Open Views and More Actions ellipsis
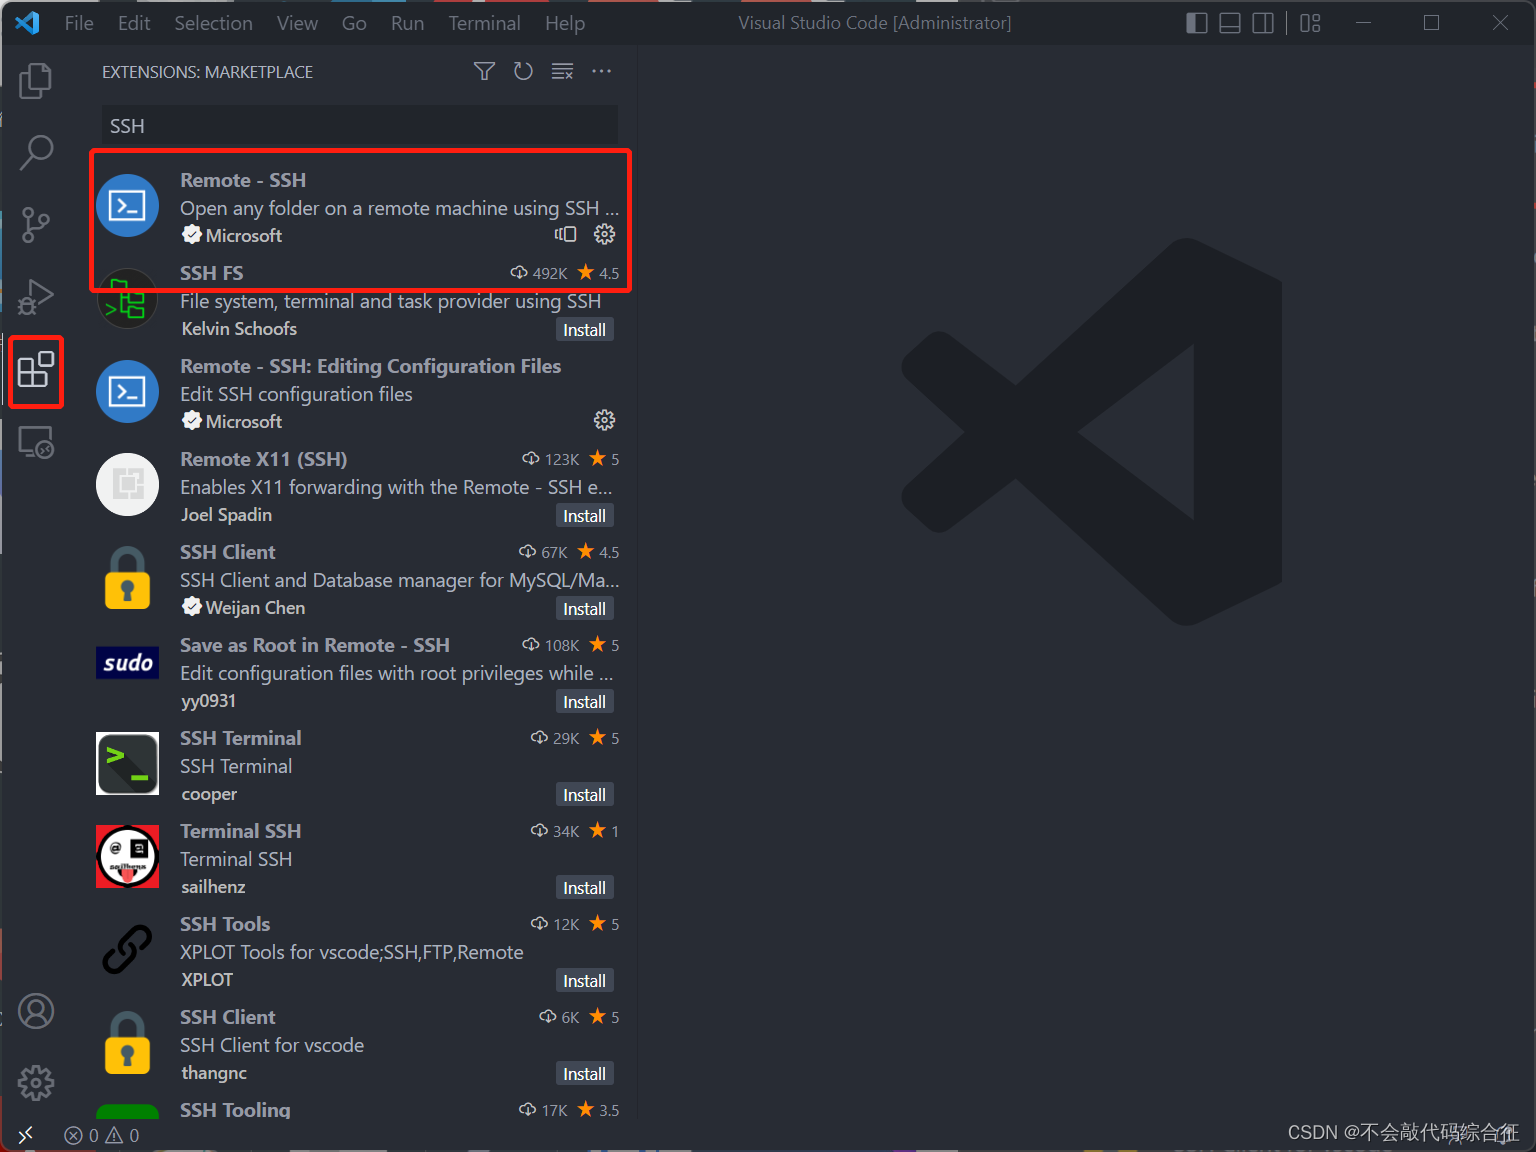Image resolution: width=1536 pixels, height=1152 pixels. pyautogui.click(x=601, y=71)
